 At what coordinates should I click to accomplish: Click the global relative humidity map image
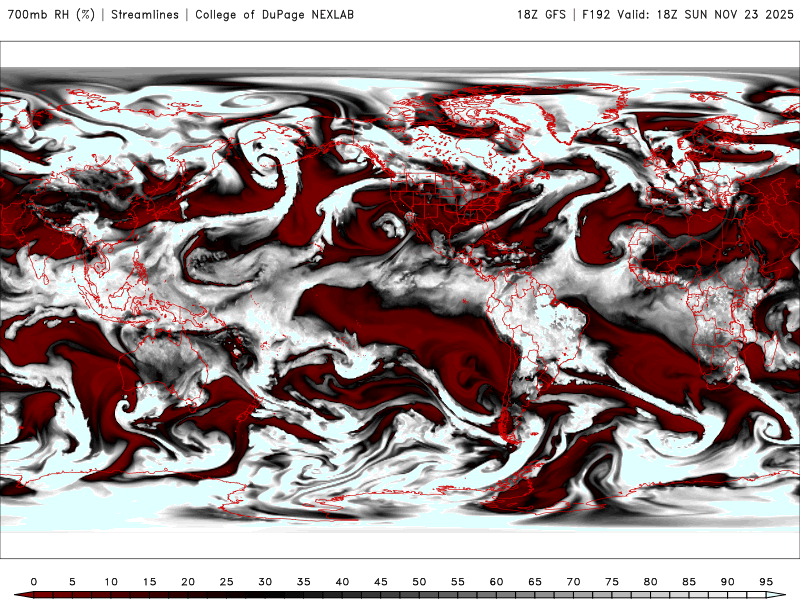point(400,300)
